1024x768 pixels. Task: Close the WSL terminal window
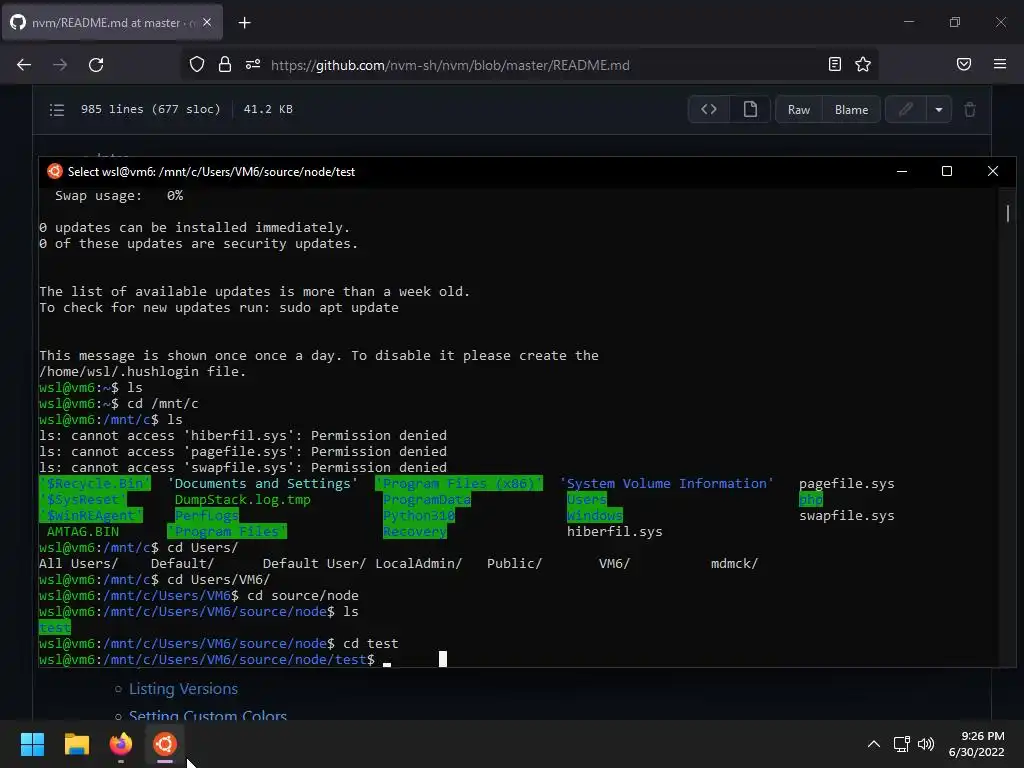point(993,171)
